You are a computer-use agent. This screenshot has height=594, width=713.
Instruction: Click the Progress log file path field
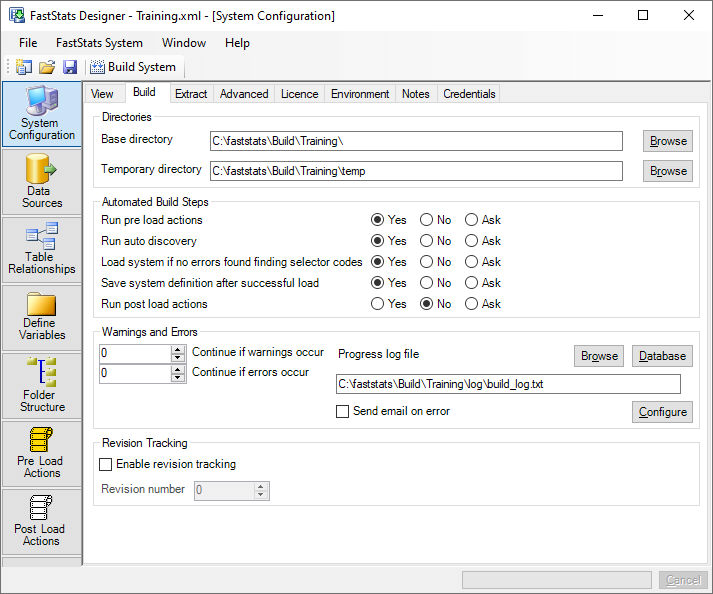tap(508, 384)
